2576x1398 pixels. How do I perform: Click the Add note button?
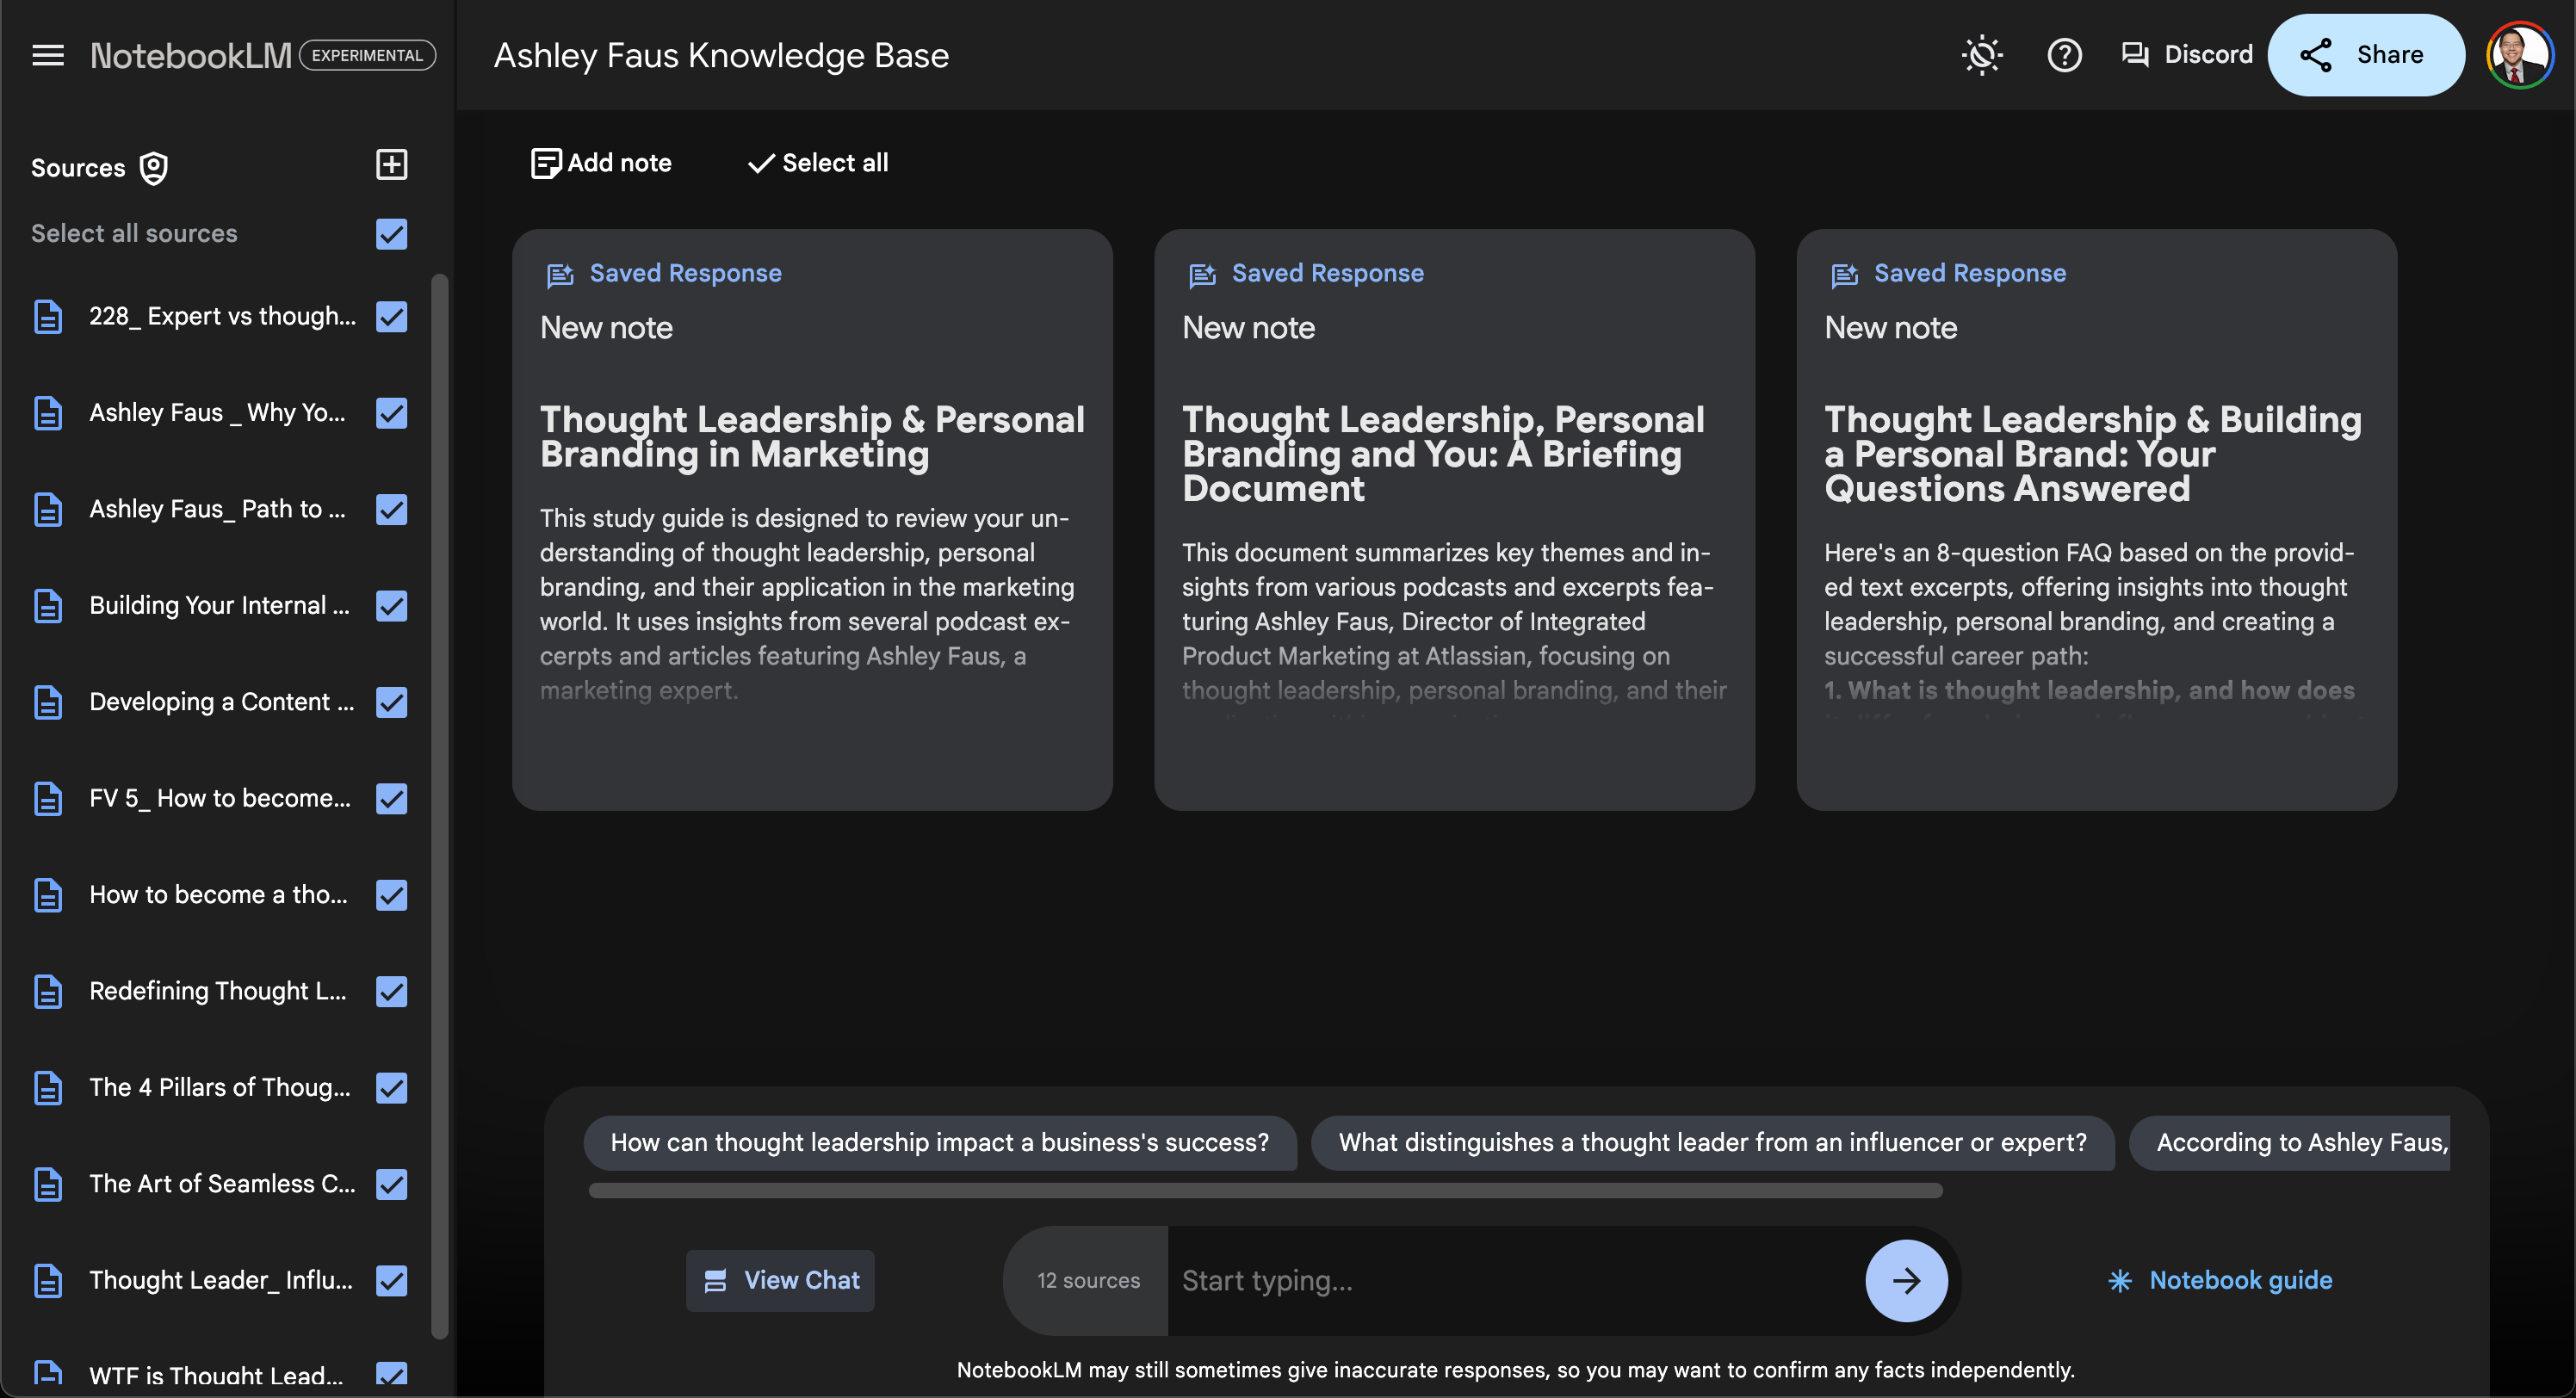[601, 163]
